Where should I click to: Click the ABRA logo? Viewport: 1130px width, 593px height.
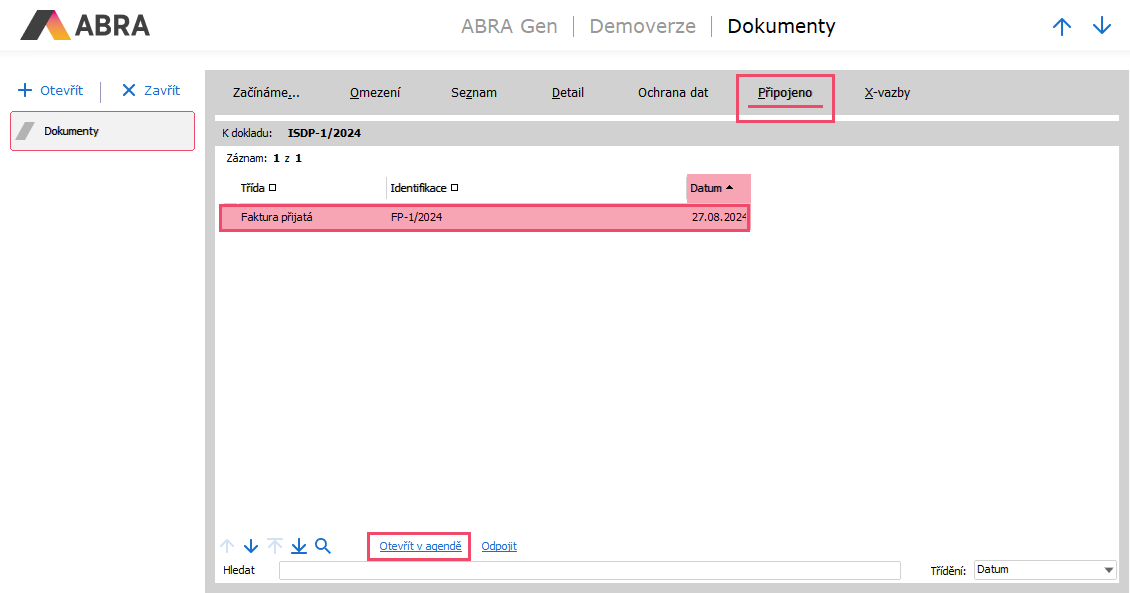[85, 25]
